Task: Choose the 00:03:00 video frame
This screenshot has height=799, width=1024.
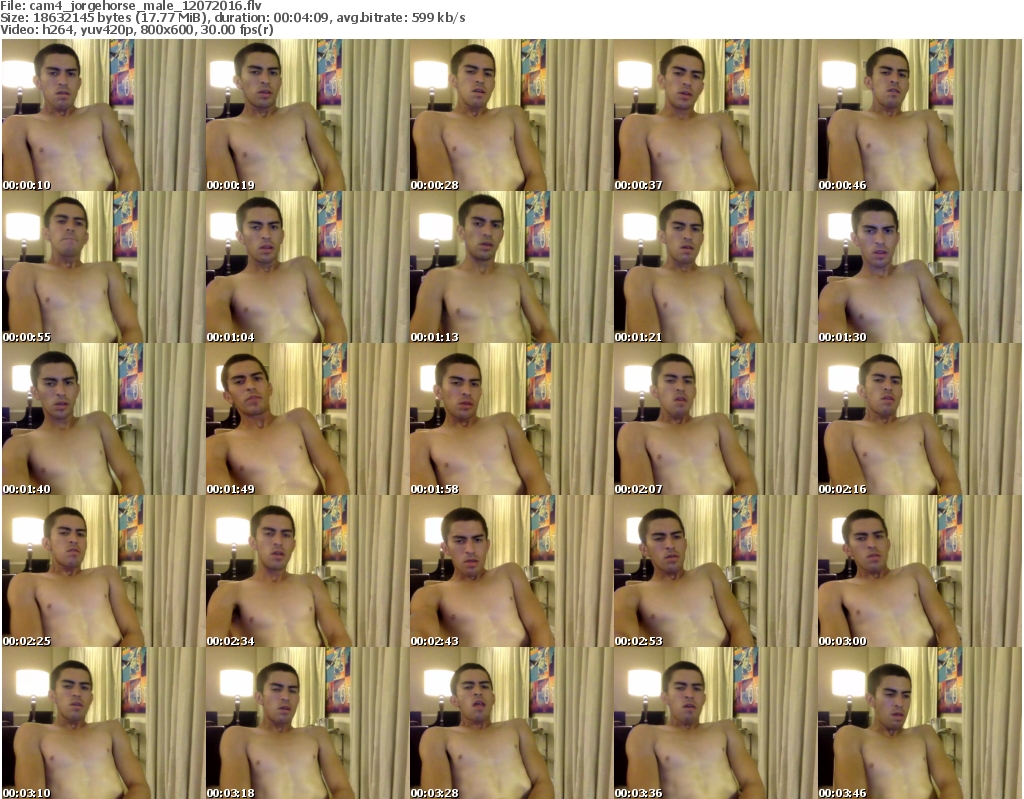Action: (x=919, y=571)
